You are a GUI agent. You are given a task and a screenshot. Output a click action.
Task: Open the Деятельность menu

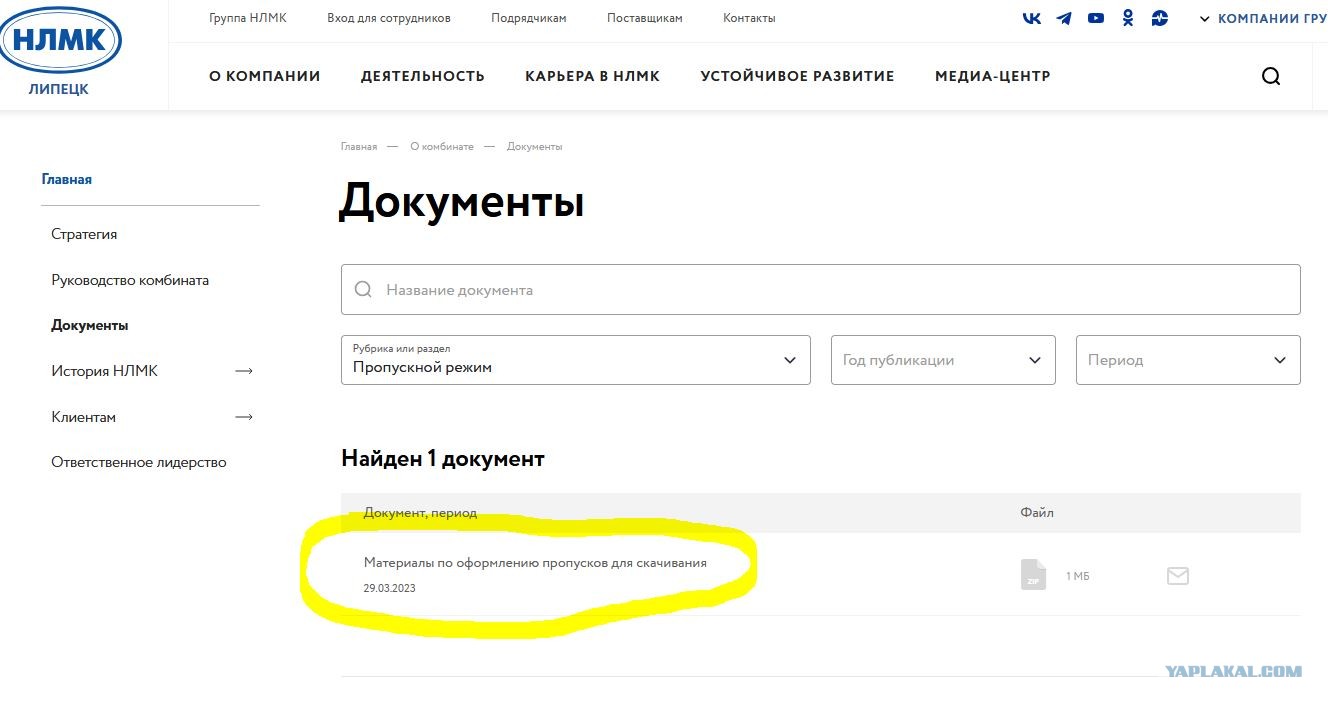click(x=423, y=76)
